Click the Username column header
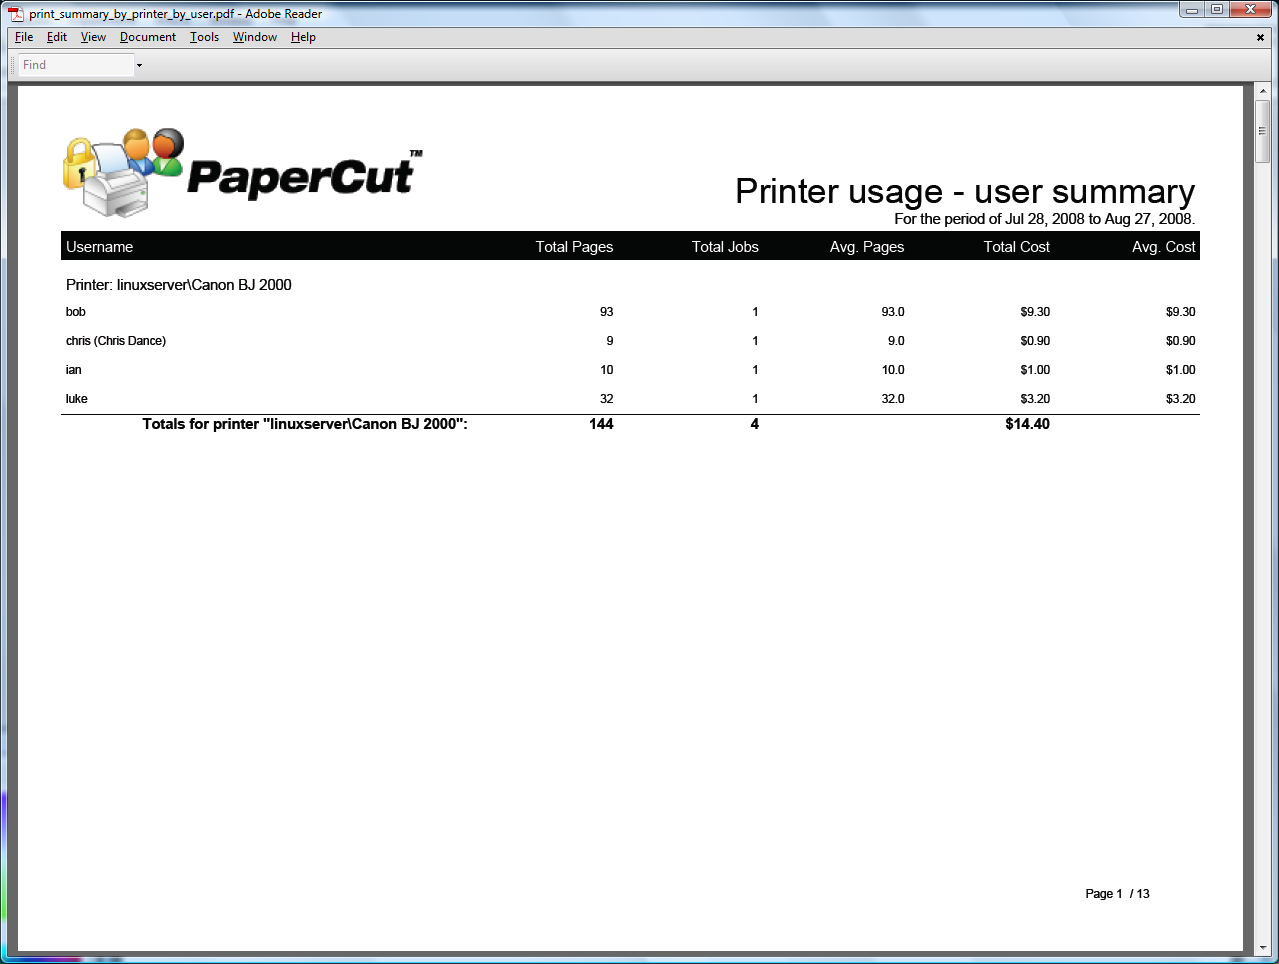 tap(99, 247)
